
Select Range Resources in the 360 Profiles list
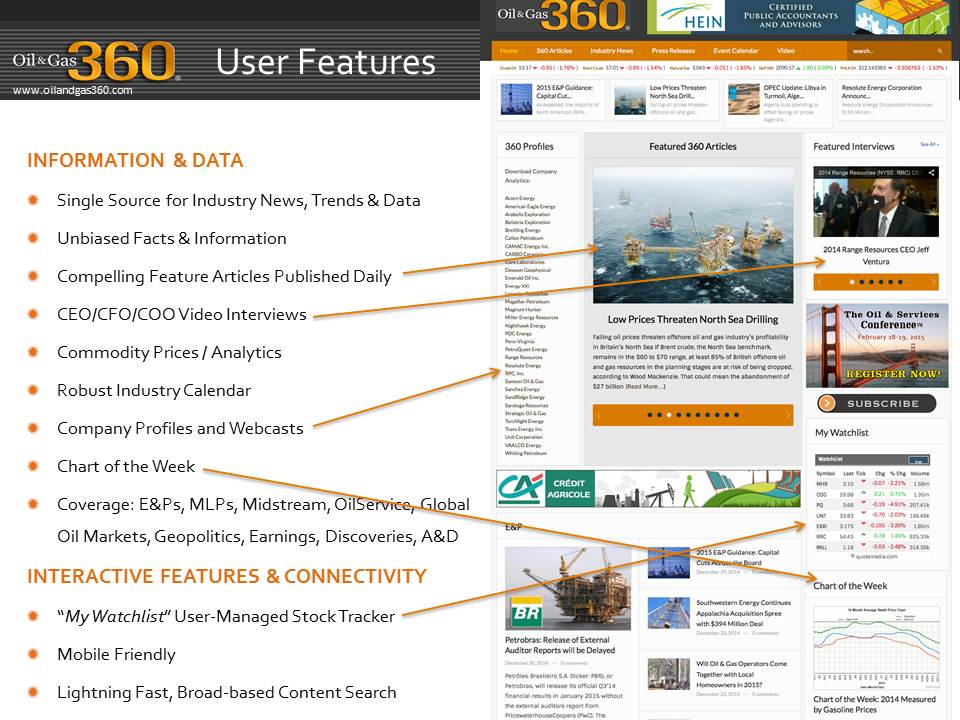point(523,357)
